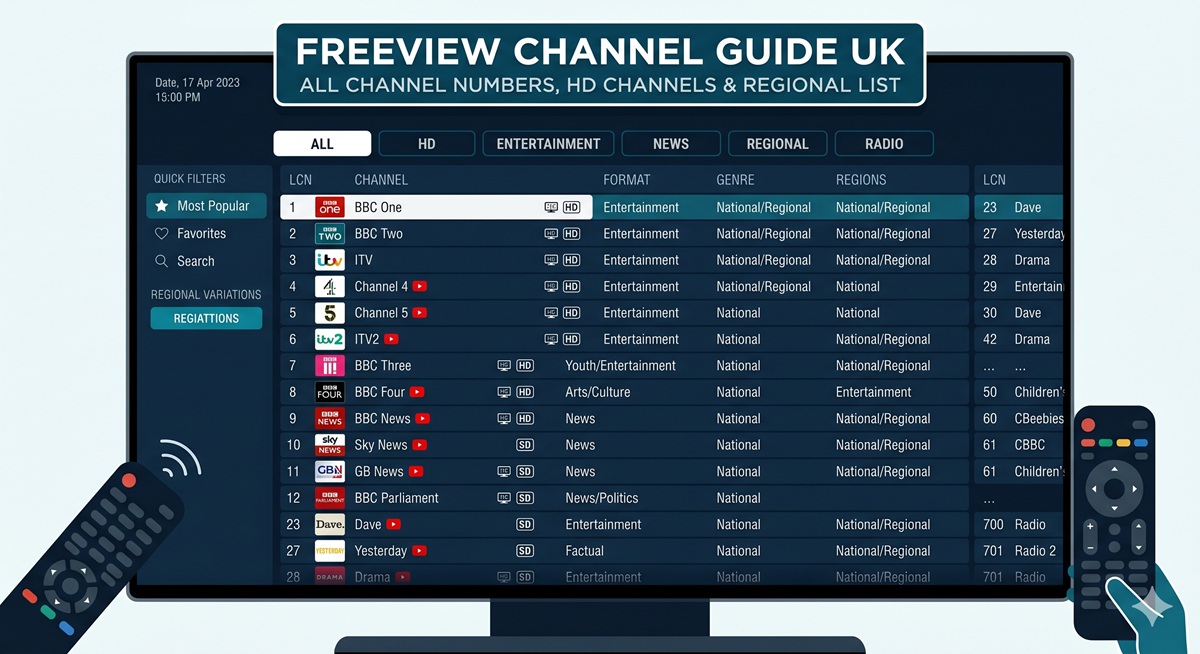Click News/Politics in BBC Parliament row
1200x654 pixels.
coord(602,498)
